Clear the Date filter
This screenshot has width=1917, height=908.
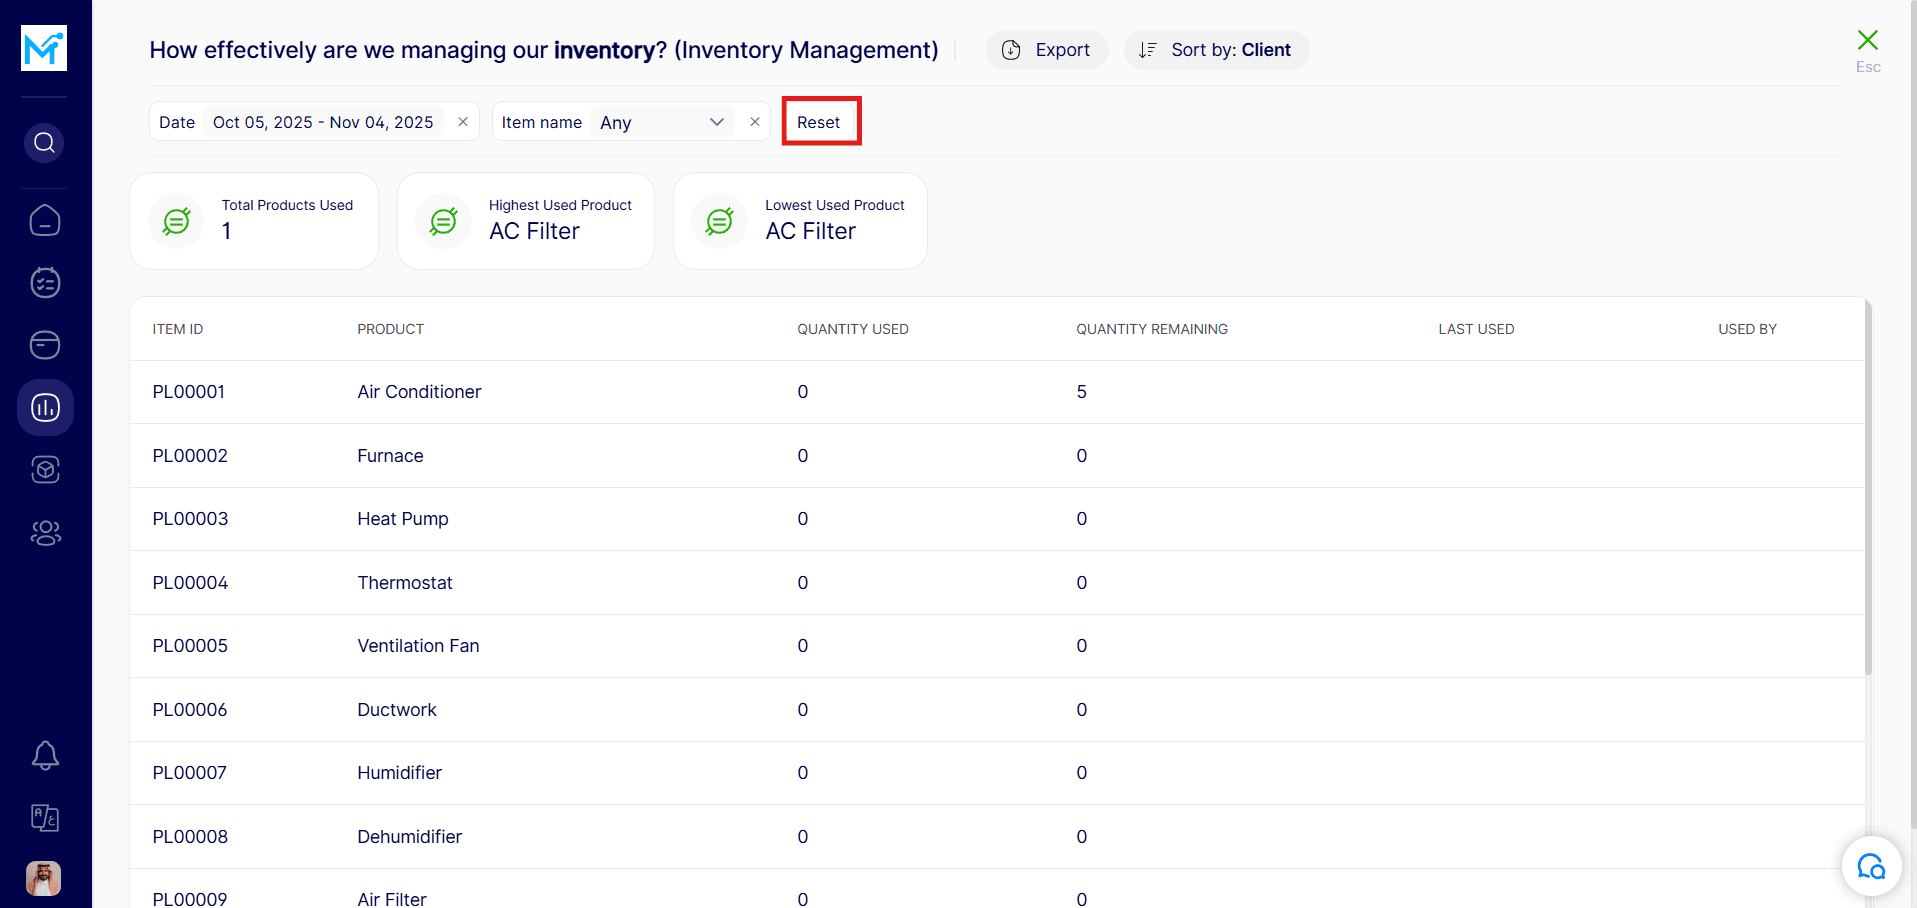[x=463, y=122]
